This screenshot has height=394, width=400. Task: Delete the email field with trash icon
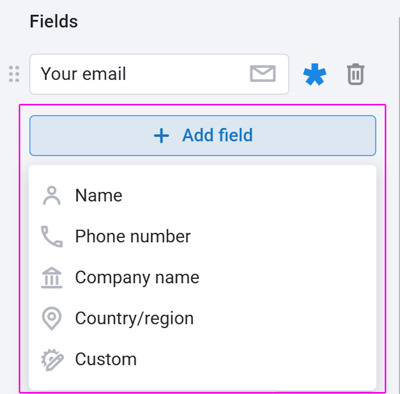point(356,74)
